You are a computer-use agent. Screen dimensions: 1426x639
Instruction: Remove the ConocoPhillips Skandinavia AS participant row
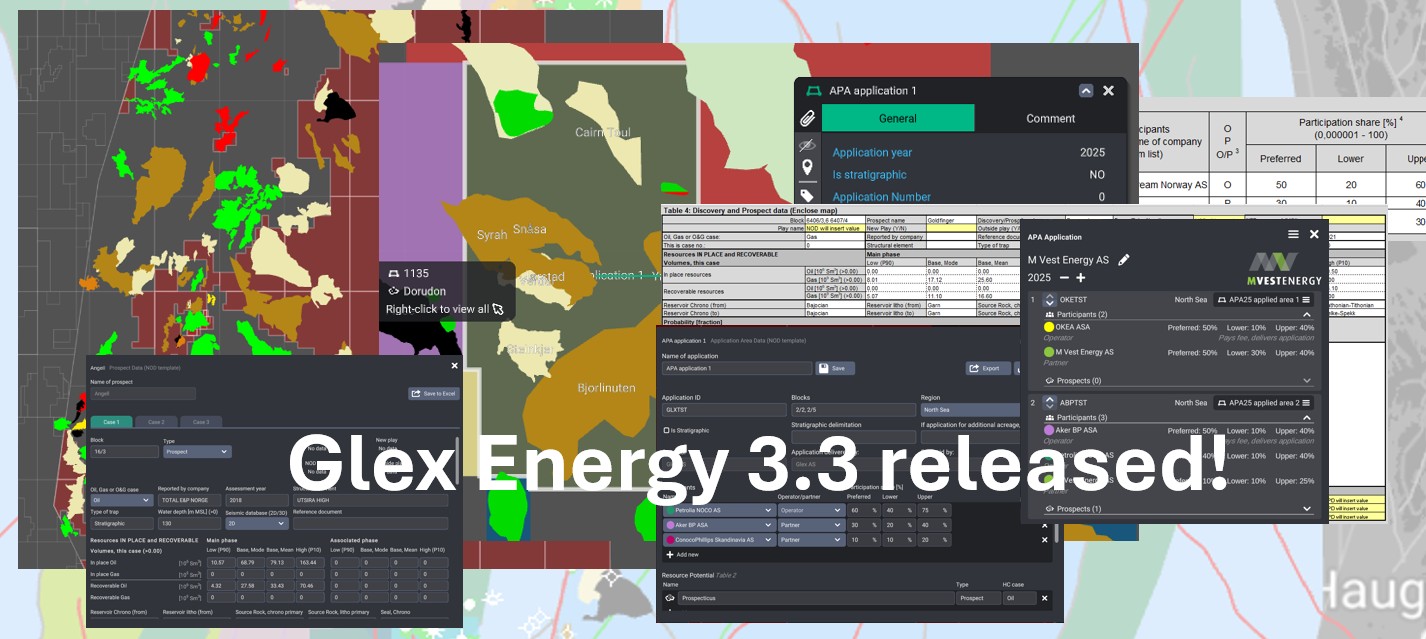tap(1045, 540)
